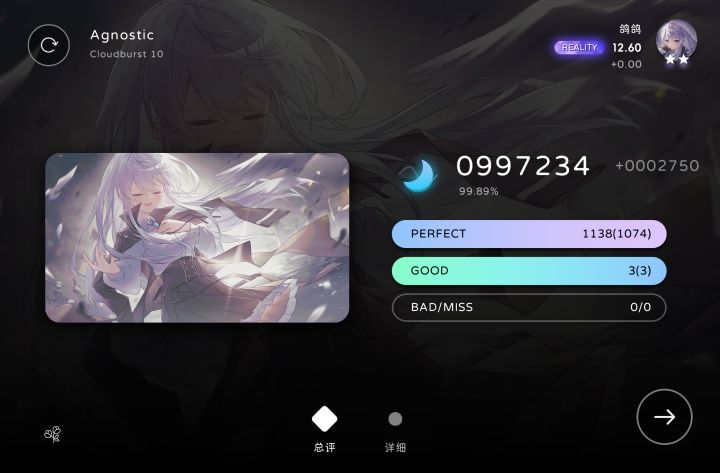
Task: Click the score 0997234
Action: click(x=523, y=165)
